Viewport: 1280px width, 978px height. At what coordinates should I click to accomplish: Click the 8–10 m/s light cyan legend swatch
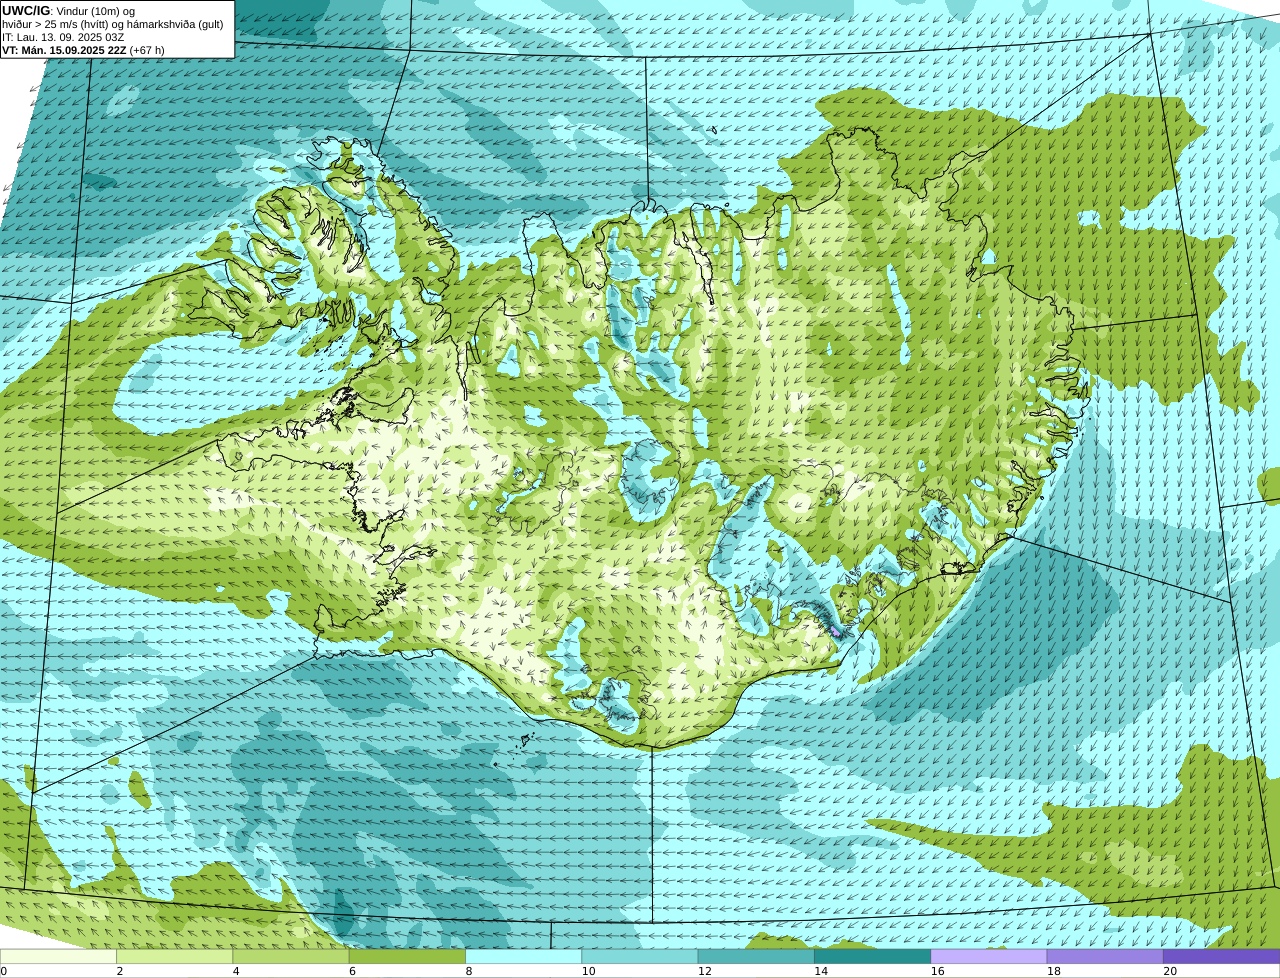pos(524,956)
